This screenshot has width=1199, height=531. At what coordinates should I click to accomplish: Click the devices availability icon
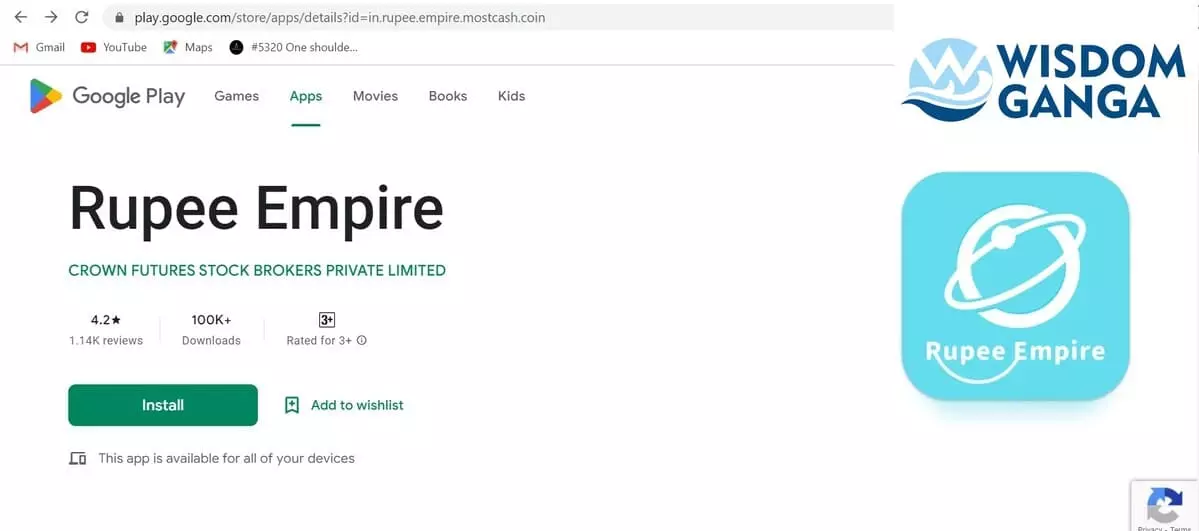[77, 458]
